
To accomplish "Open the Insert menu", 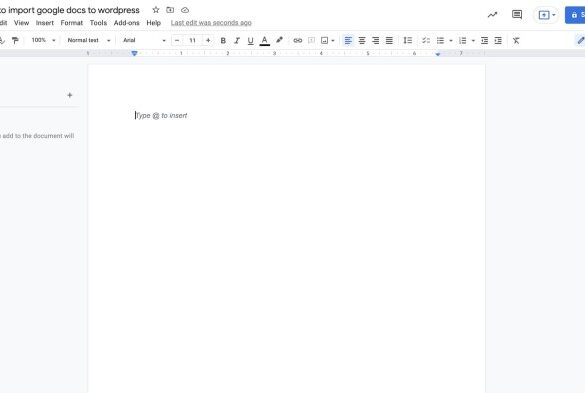I will [45, 23].
